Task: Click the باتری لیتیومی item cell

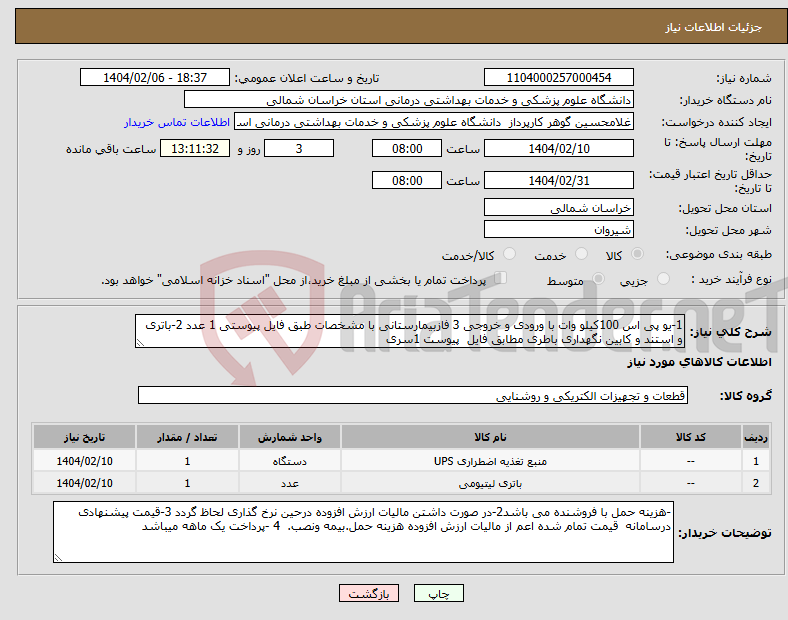Action: pos(490,483)
